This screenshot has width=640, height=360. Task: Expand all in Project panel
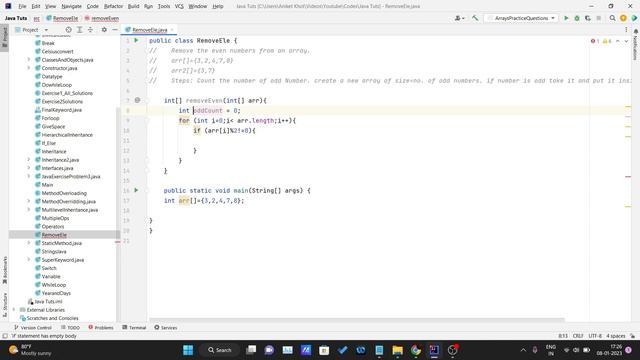point(80,30)
